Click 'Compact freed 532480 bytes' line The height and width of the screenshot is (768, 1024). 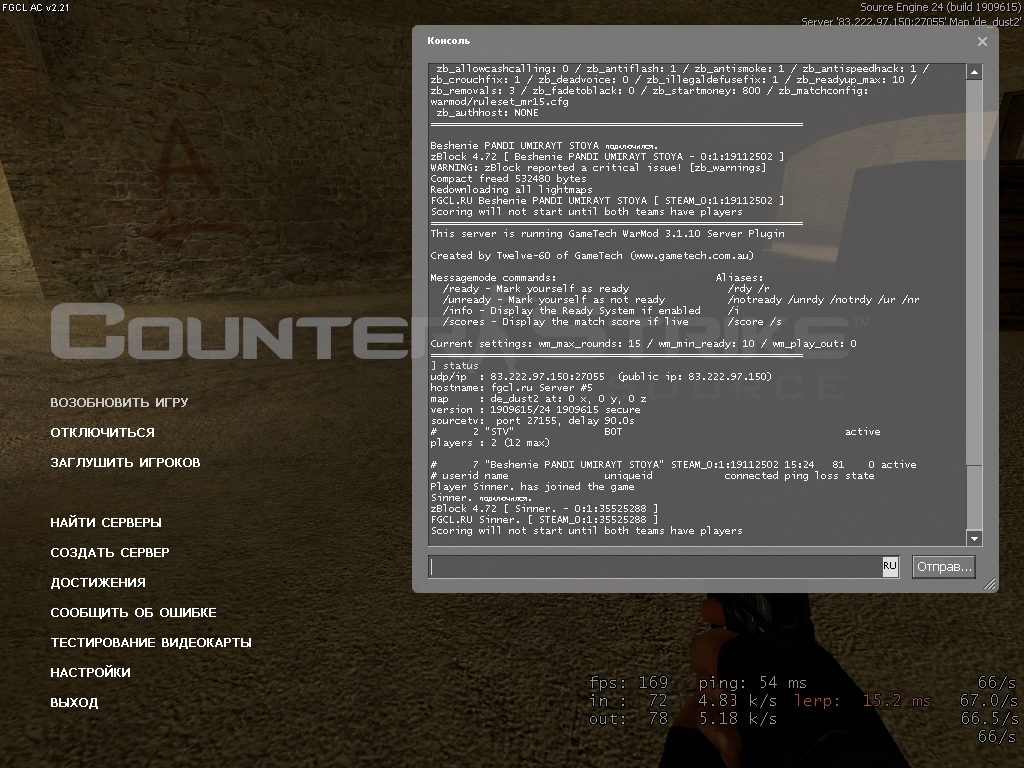coord(508,179)
